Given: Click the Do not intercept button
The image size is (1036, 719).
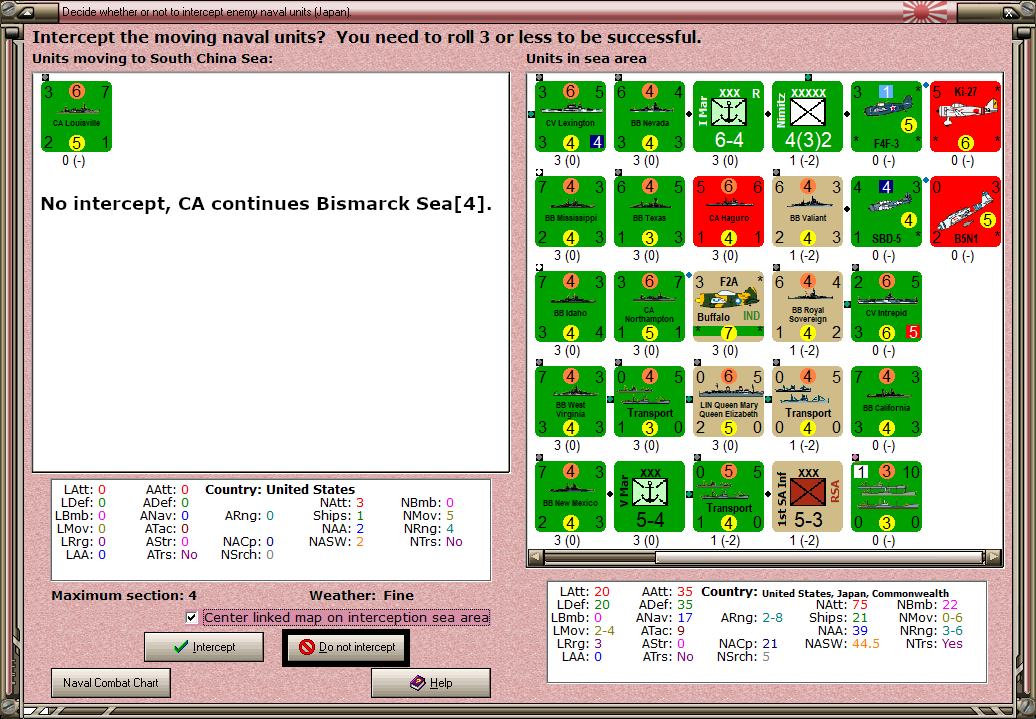Looking at the screenshot, I should coord(346,647).
